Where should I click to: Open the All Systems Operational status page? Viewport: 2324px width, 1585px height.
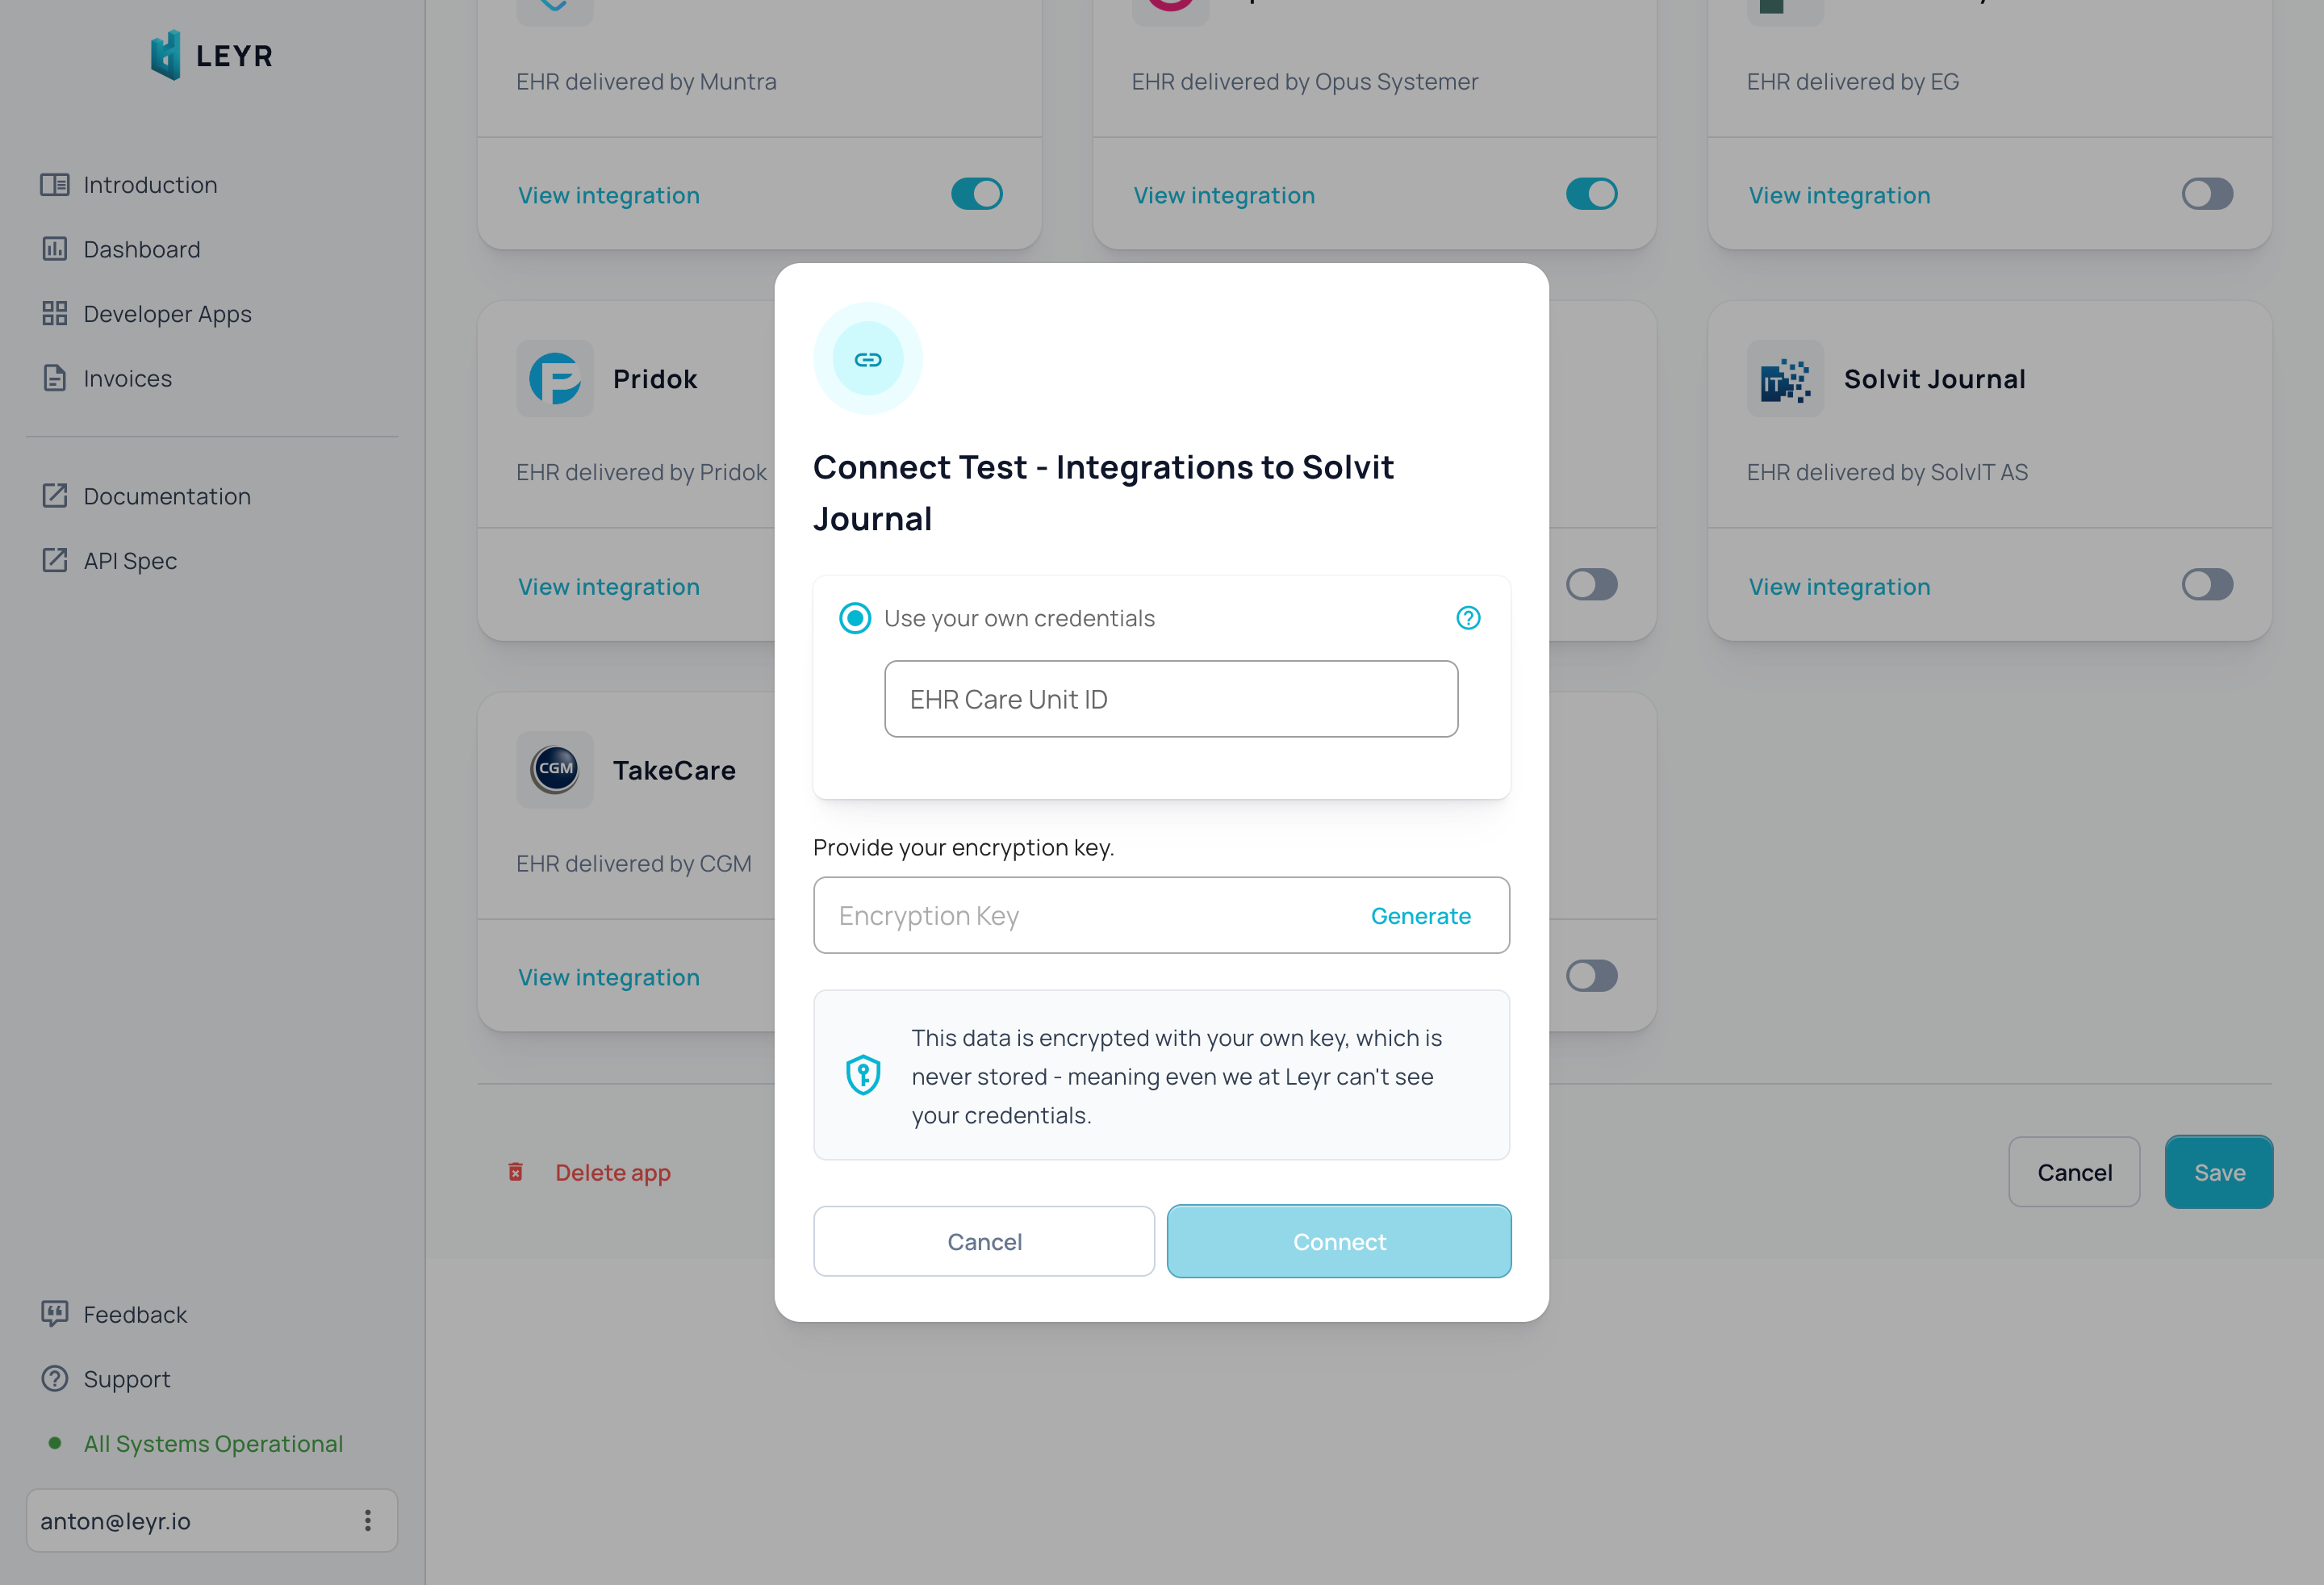(x=214, y=1444)
